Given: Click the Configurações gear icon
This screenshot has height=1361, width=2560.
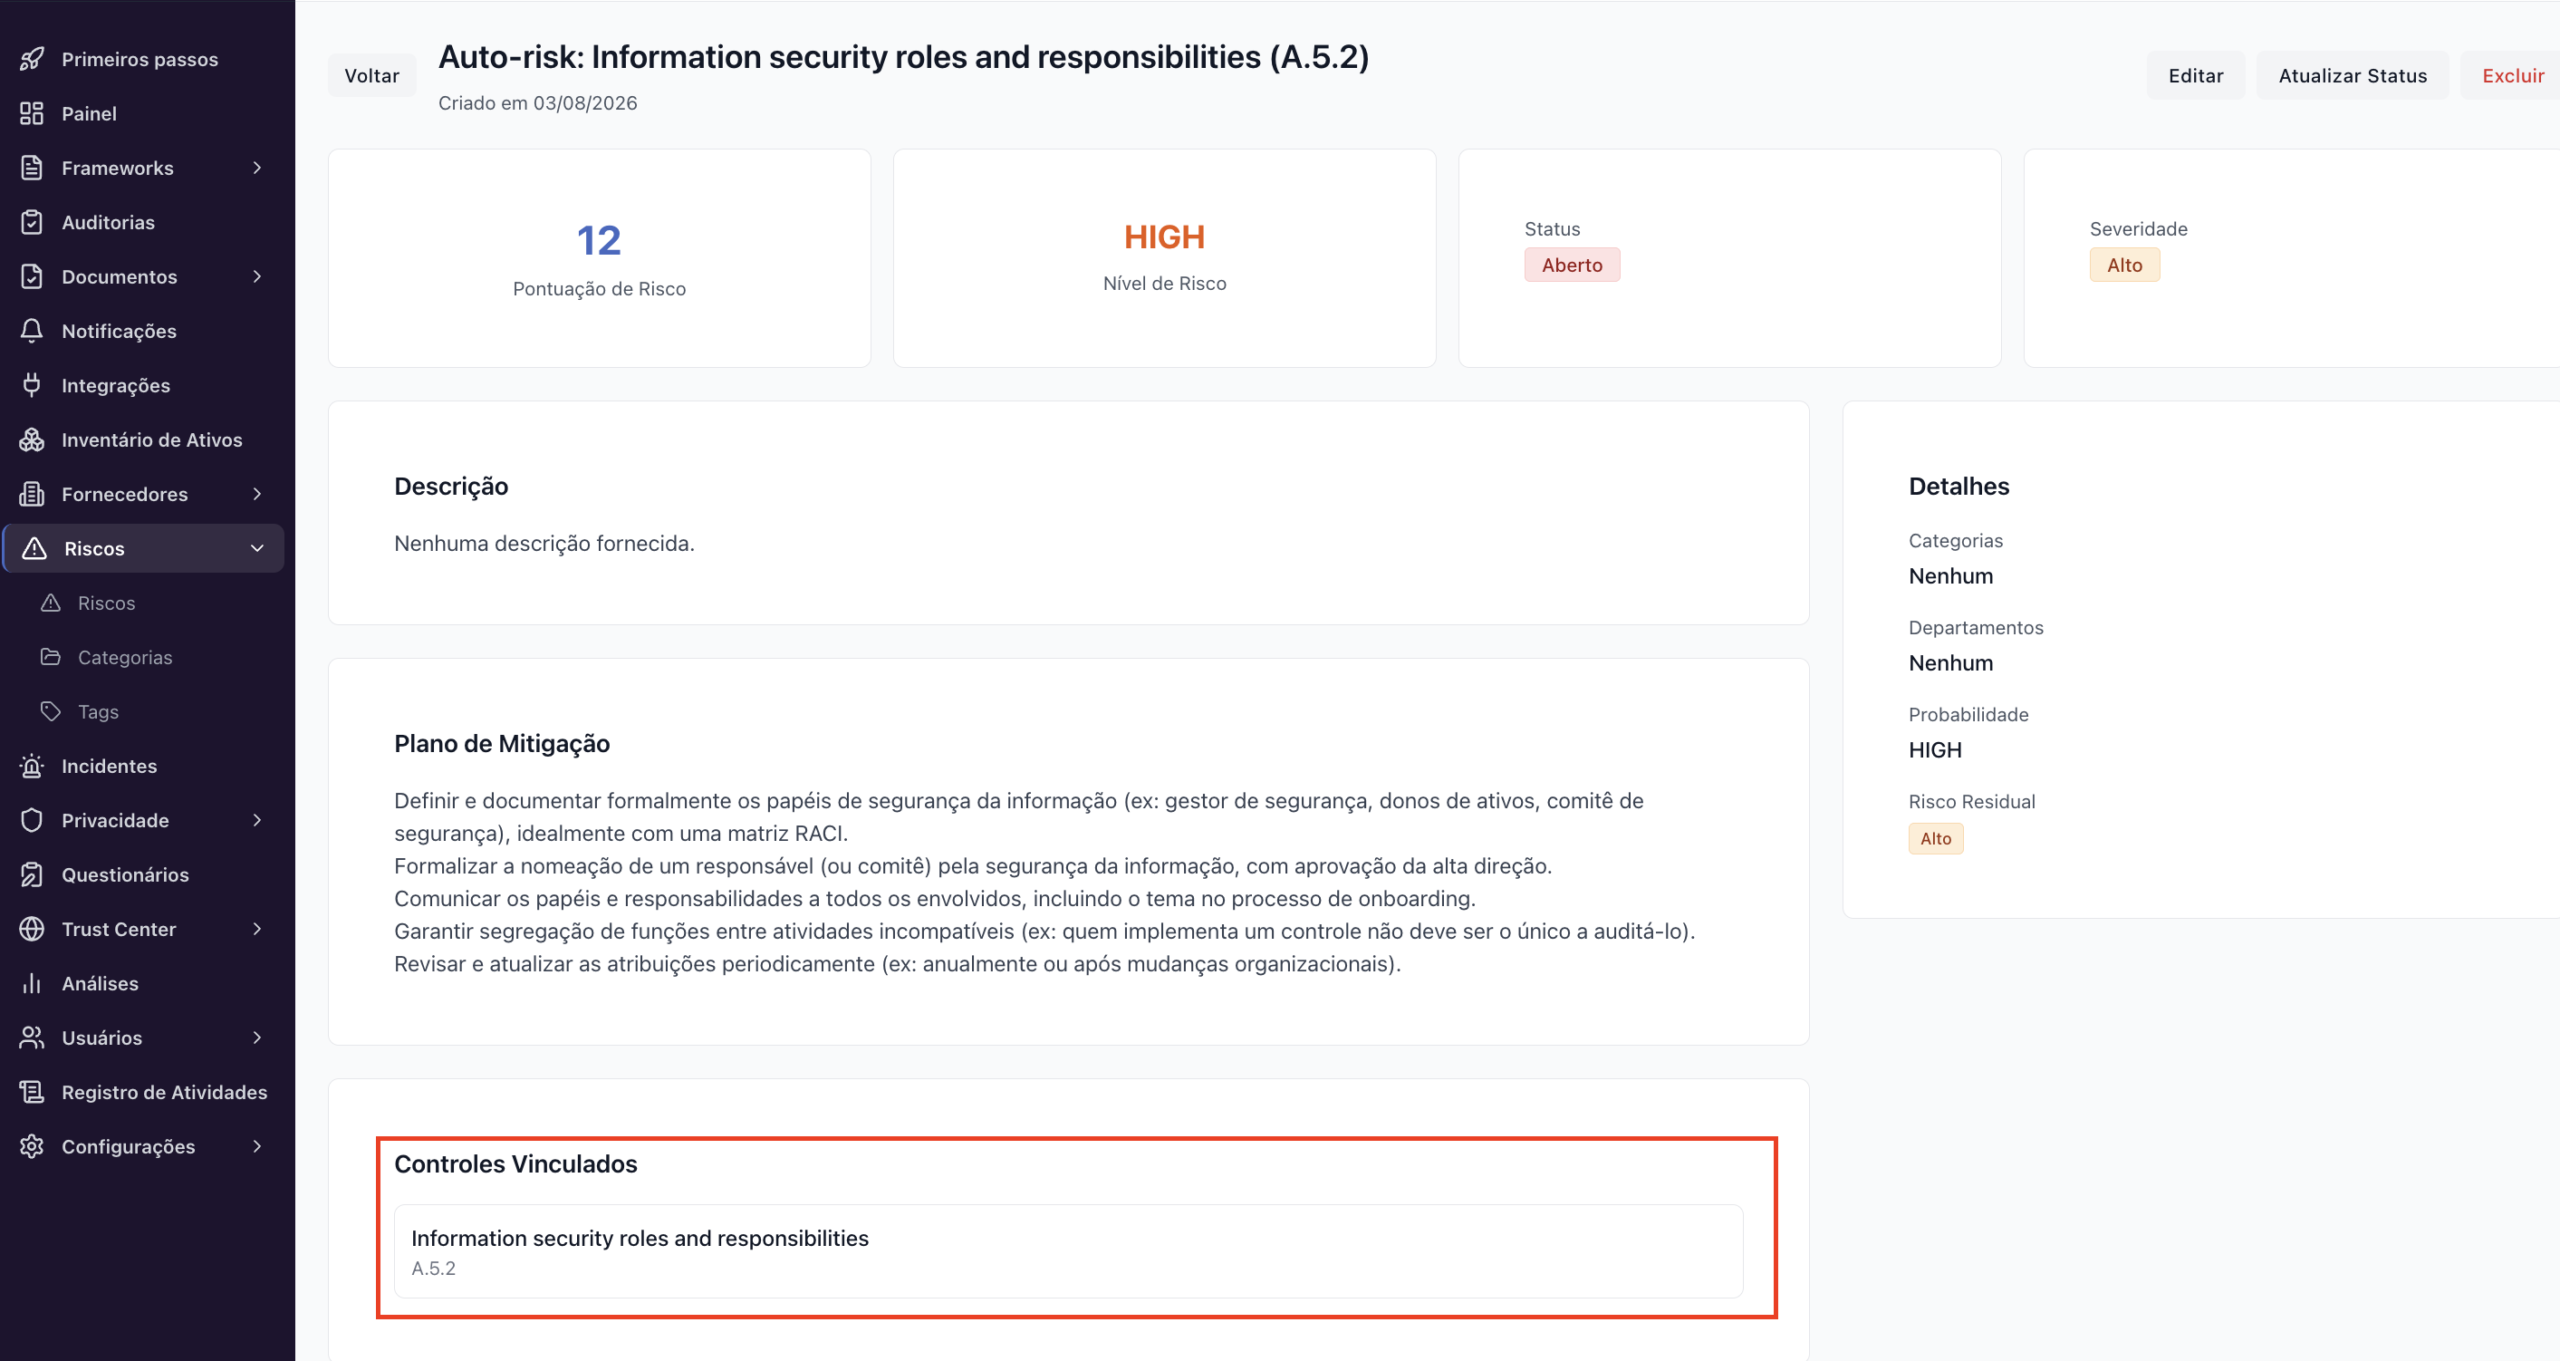Looking at the screenshot, I should (32, 1147).
